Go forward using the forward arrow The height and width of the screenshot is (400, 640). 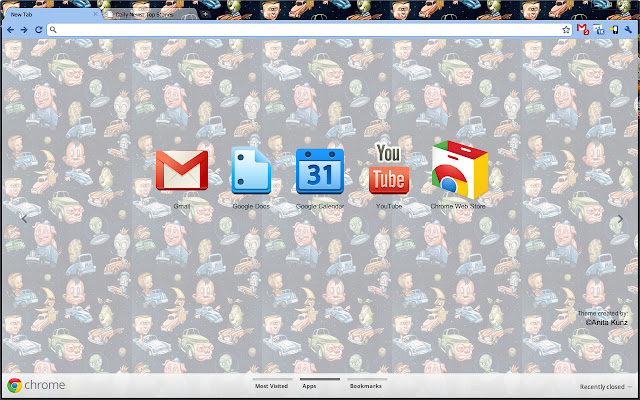[x=24, y=30]
